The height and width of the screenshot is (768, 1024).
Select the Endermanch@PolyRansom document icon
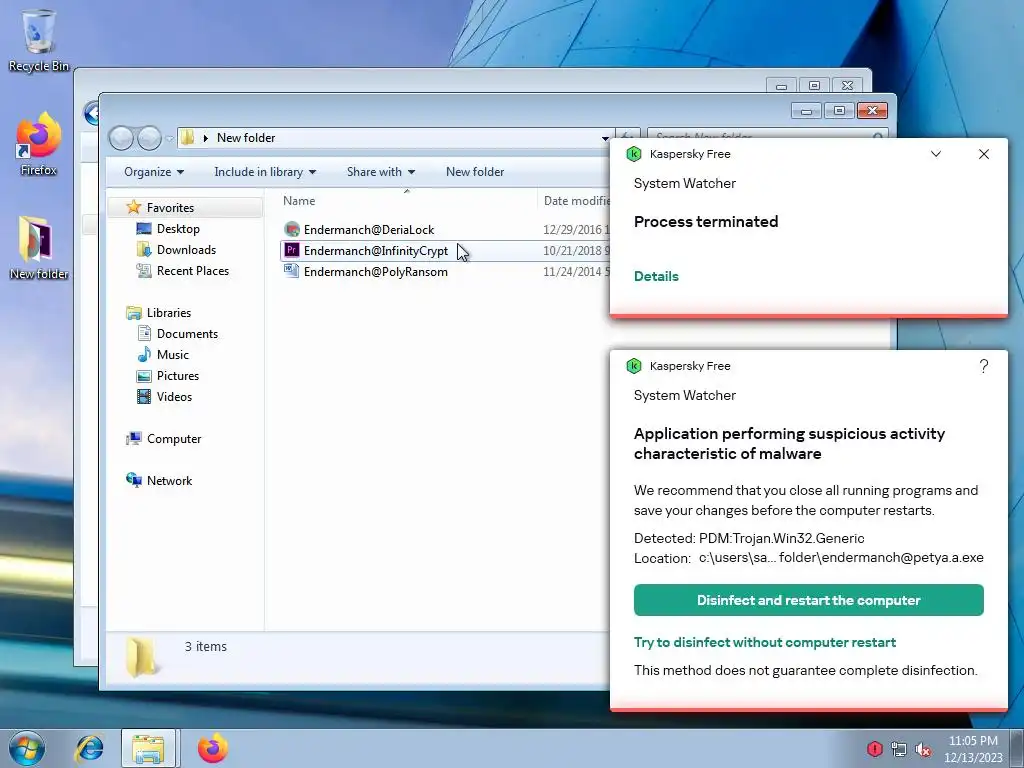[292, 271]
